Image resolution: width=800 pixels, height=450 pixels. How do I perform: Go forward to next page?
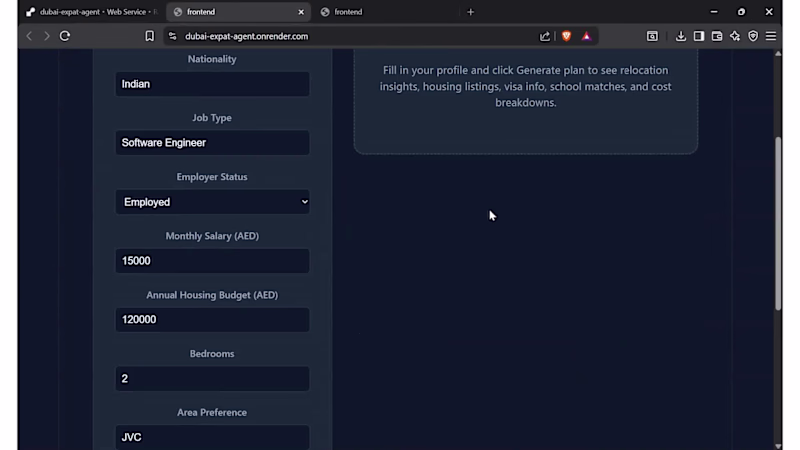click(x=47, y=36)
